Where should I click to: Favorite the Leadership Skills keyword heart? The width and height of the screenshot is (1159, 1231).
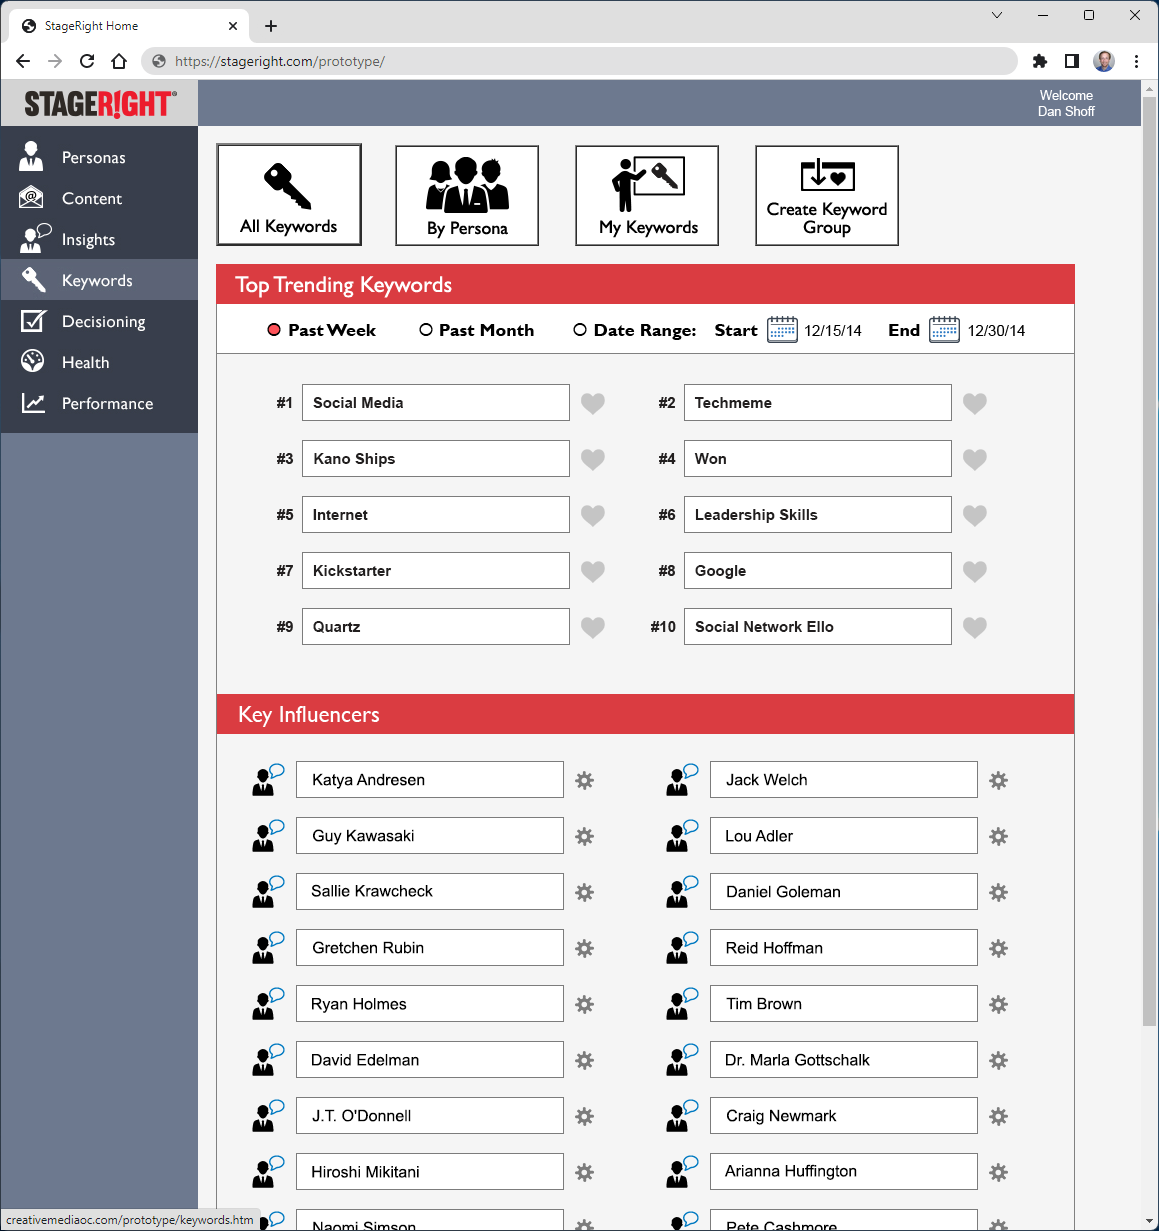pyautogui.click(x=975, y=515)
